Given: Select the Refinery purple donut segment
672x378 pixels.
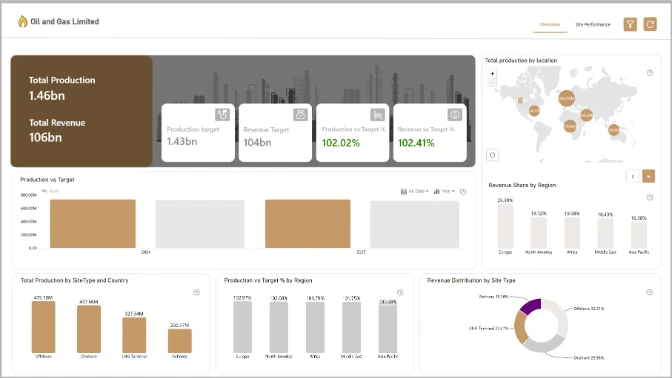Looking at the screenshot, I should click(x=531, y=306).
